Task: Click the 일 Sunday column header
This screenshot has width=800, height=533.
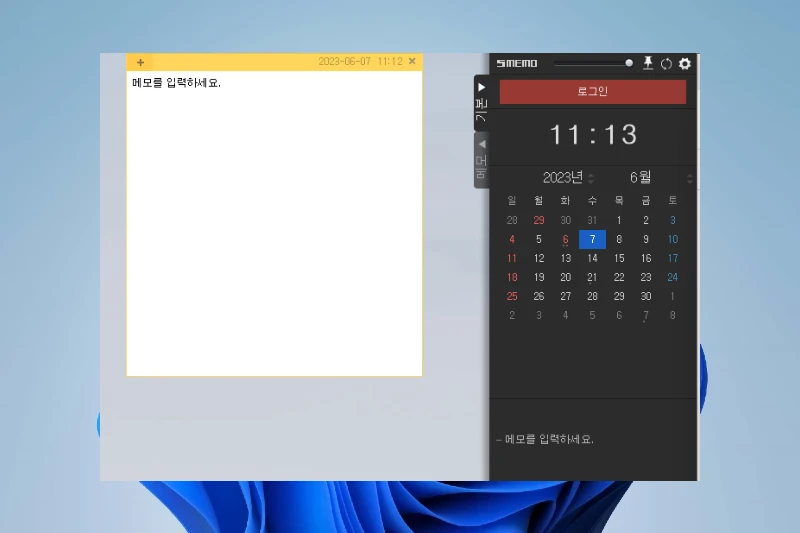Action: 512,200
